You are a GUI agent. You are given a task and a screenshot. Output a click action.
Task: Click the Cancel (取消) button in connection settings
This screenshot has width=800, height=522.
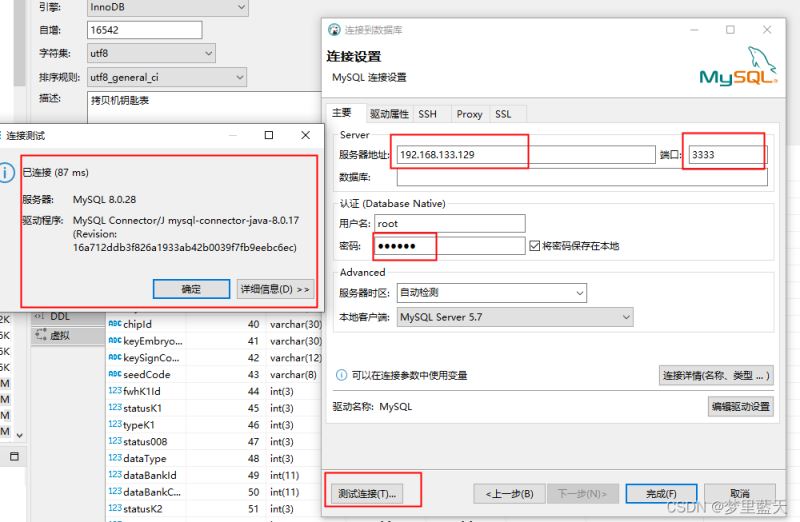pyautogui.click(x=740, y=493)
